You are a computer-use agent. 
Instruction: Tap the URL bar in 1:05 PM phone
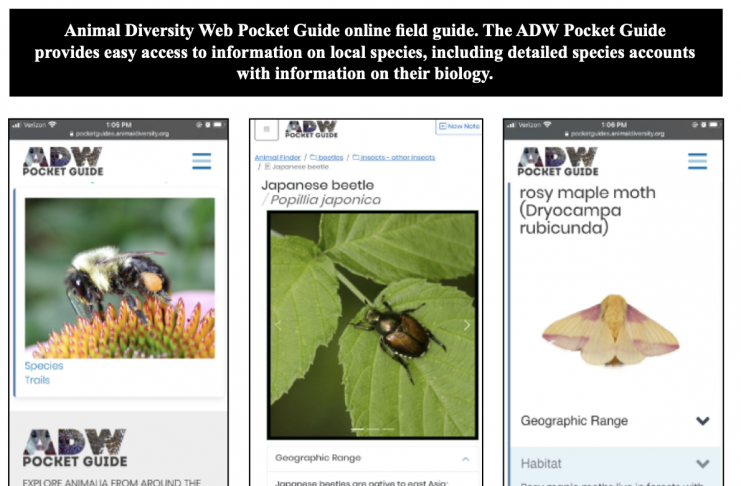click(119, 134)
